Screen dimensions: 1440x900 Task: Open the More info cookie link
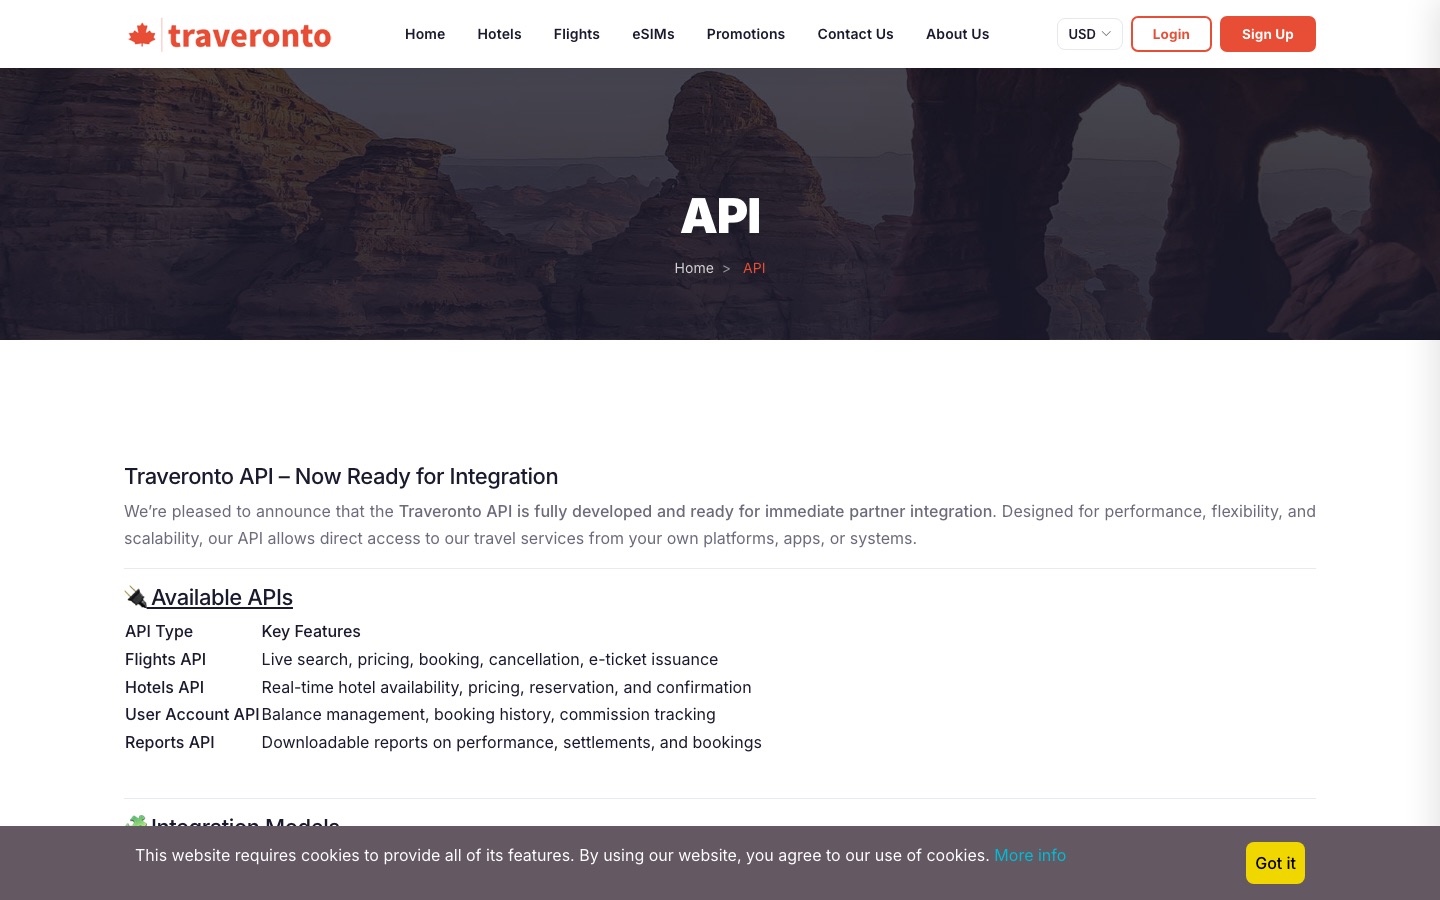pyautogui.click(x=1030, y=855)
